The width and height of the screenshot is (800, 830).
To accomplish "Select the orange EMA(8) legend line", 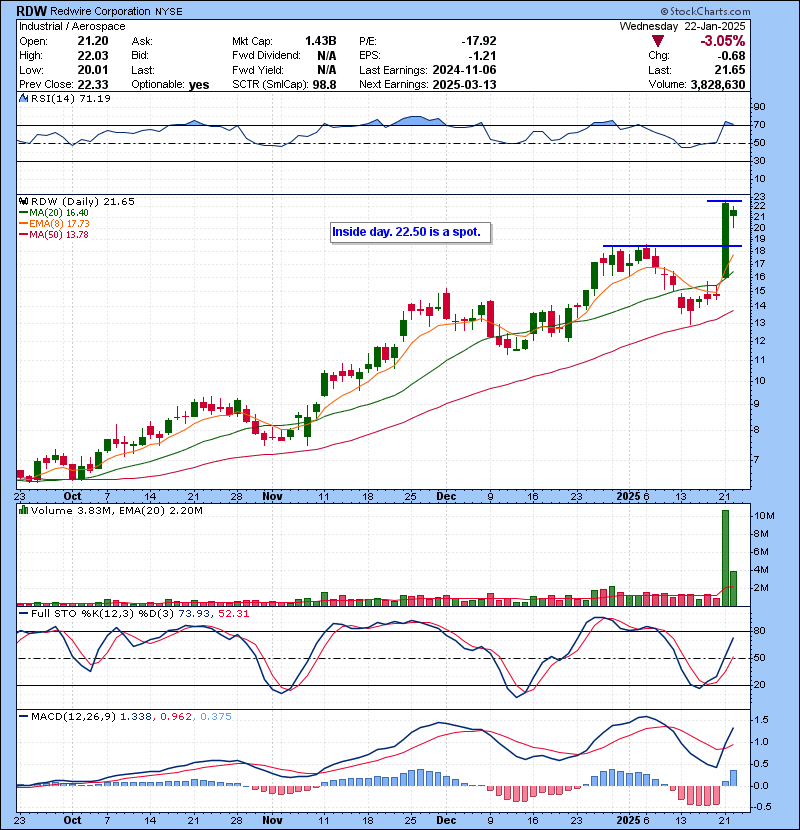I will pyautogui.click(x=23, y=223).
